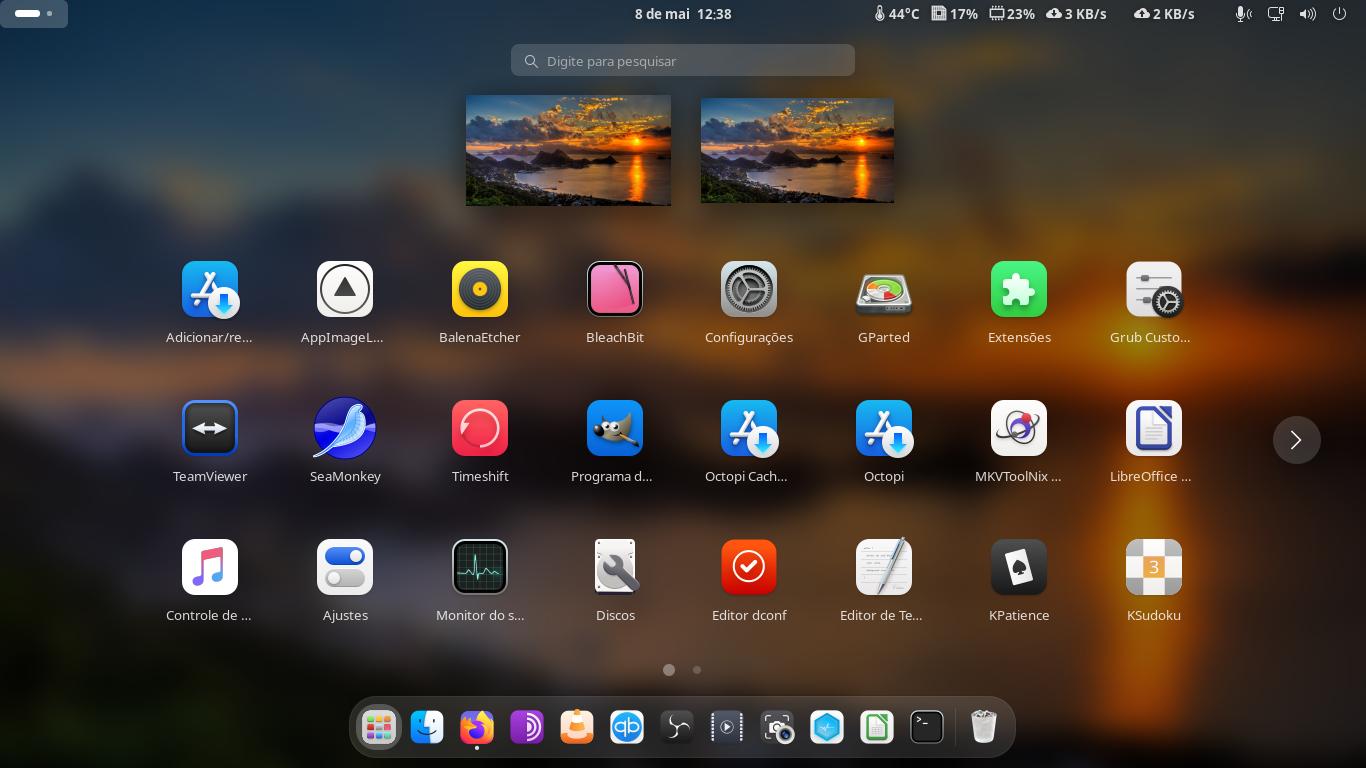Click the show applications dock button

click(379, 727)
